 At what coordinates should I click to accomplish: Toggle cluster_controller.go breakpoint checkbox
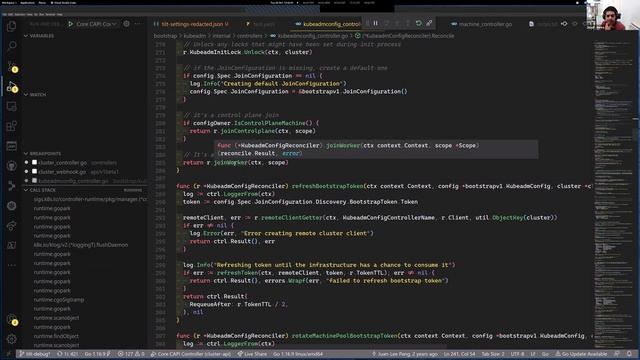pos(35,162)
